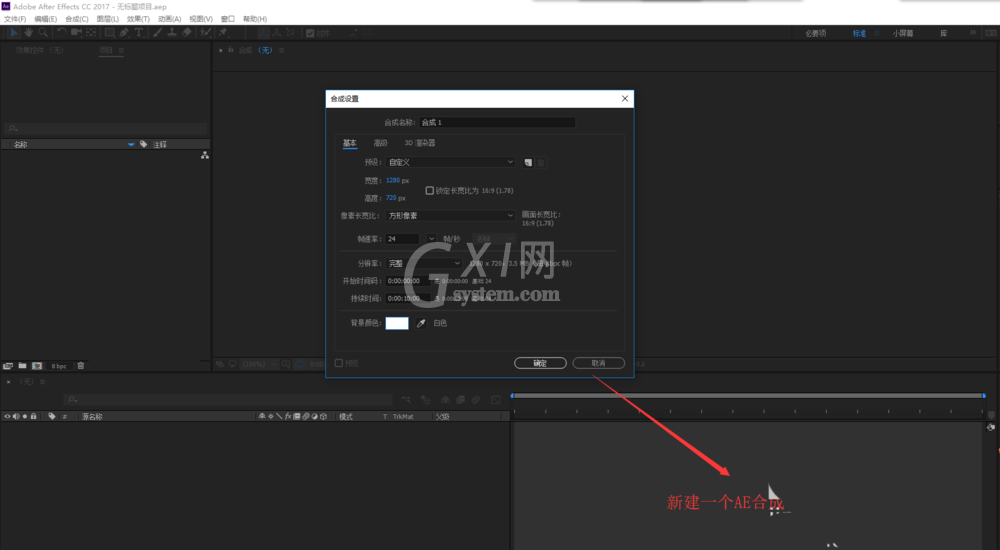Image resolution: width=1000 pixels, height=550 pixels.
Task: Toggle the timeline lock column header
Action: [x=34, y=416]
